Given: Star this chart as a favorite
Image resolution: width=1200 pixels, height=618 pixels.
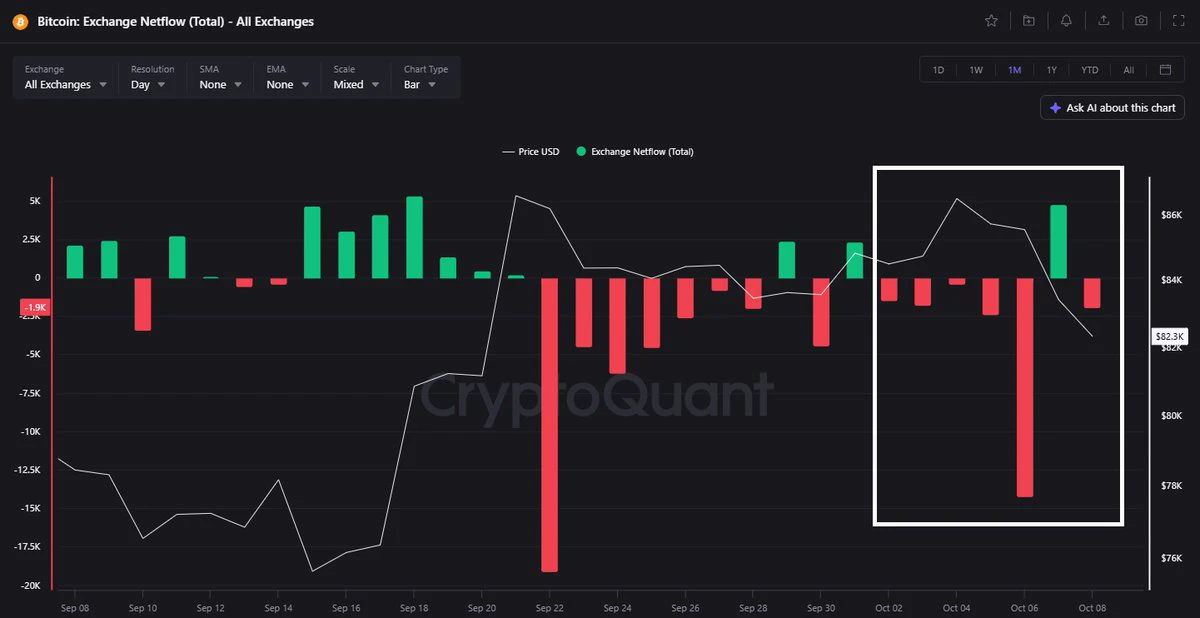Looking at the screenshot, I should [991, 20].
